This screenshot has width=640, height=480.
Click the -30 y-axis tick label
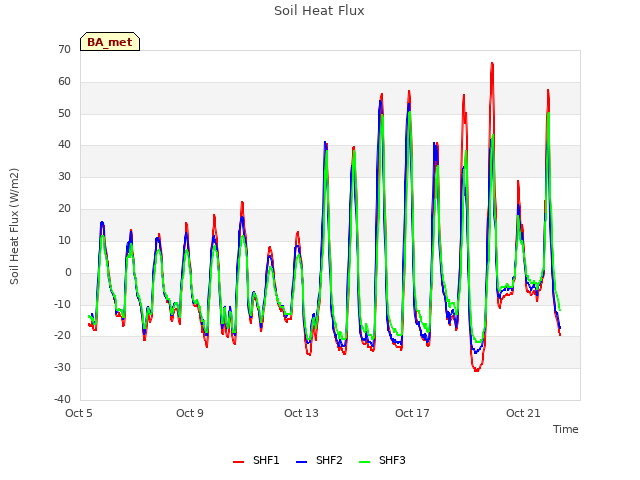[62, 367]
